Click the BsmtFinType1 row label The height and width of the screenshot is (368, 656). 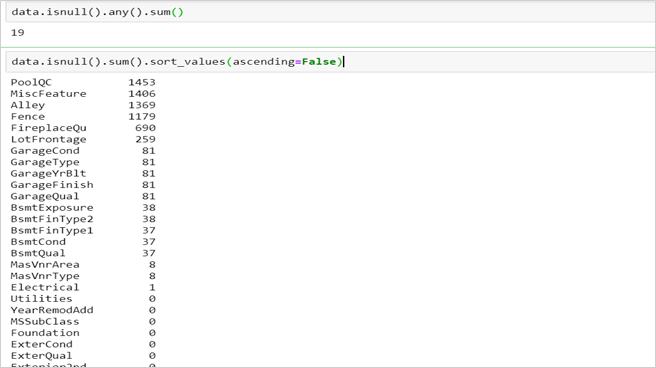(52, 230)
